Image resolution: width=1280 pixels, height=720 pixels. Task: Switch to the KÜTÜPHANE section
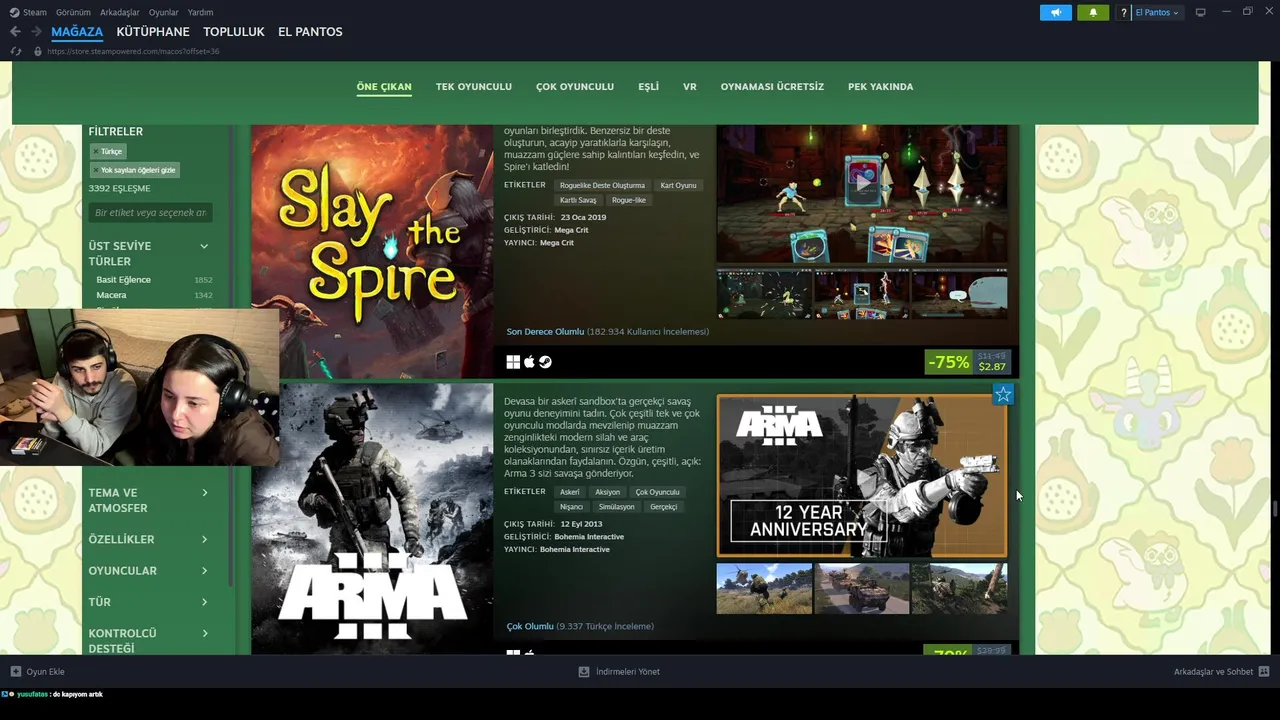[x=152, y=32]
